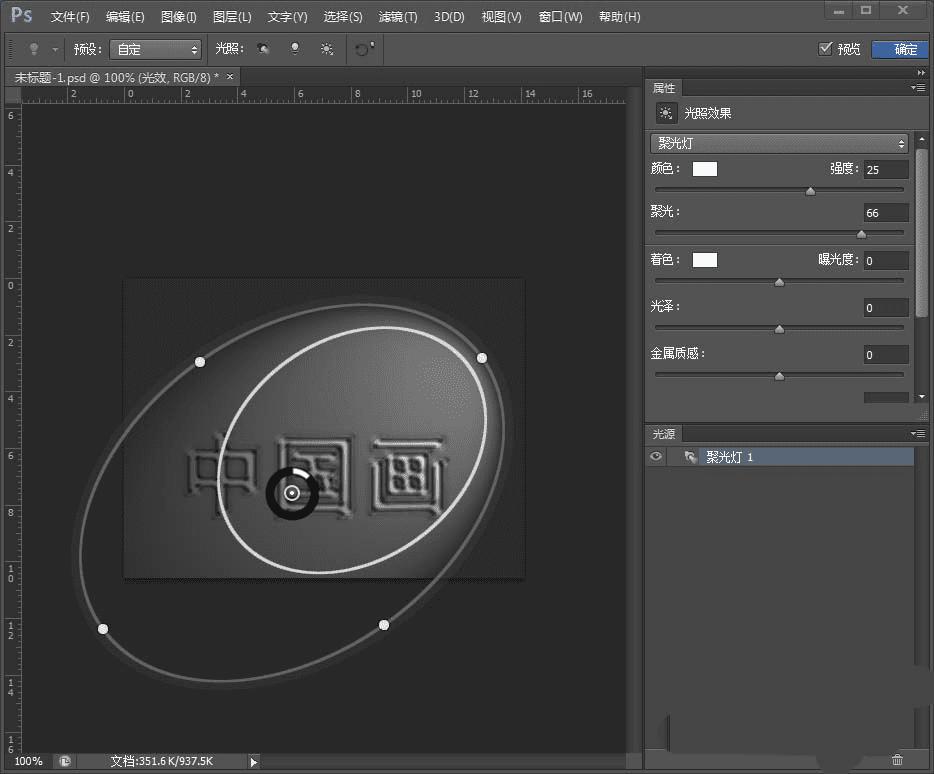Open the 图层(L) menu
934x774 pixels.
coord(232,17)
